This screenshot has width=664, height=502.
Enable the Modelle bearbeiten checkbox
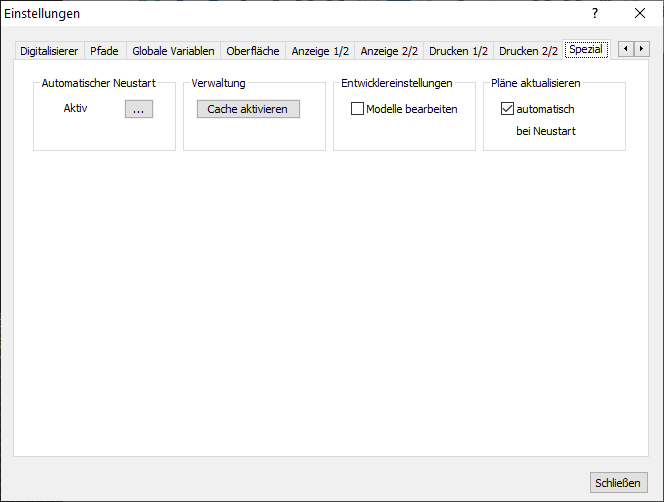coord(358,109)
